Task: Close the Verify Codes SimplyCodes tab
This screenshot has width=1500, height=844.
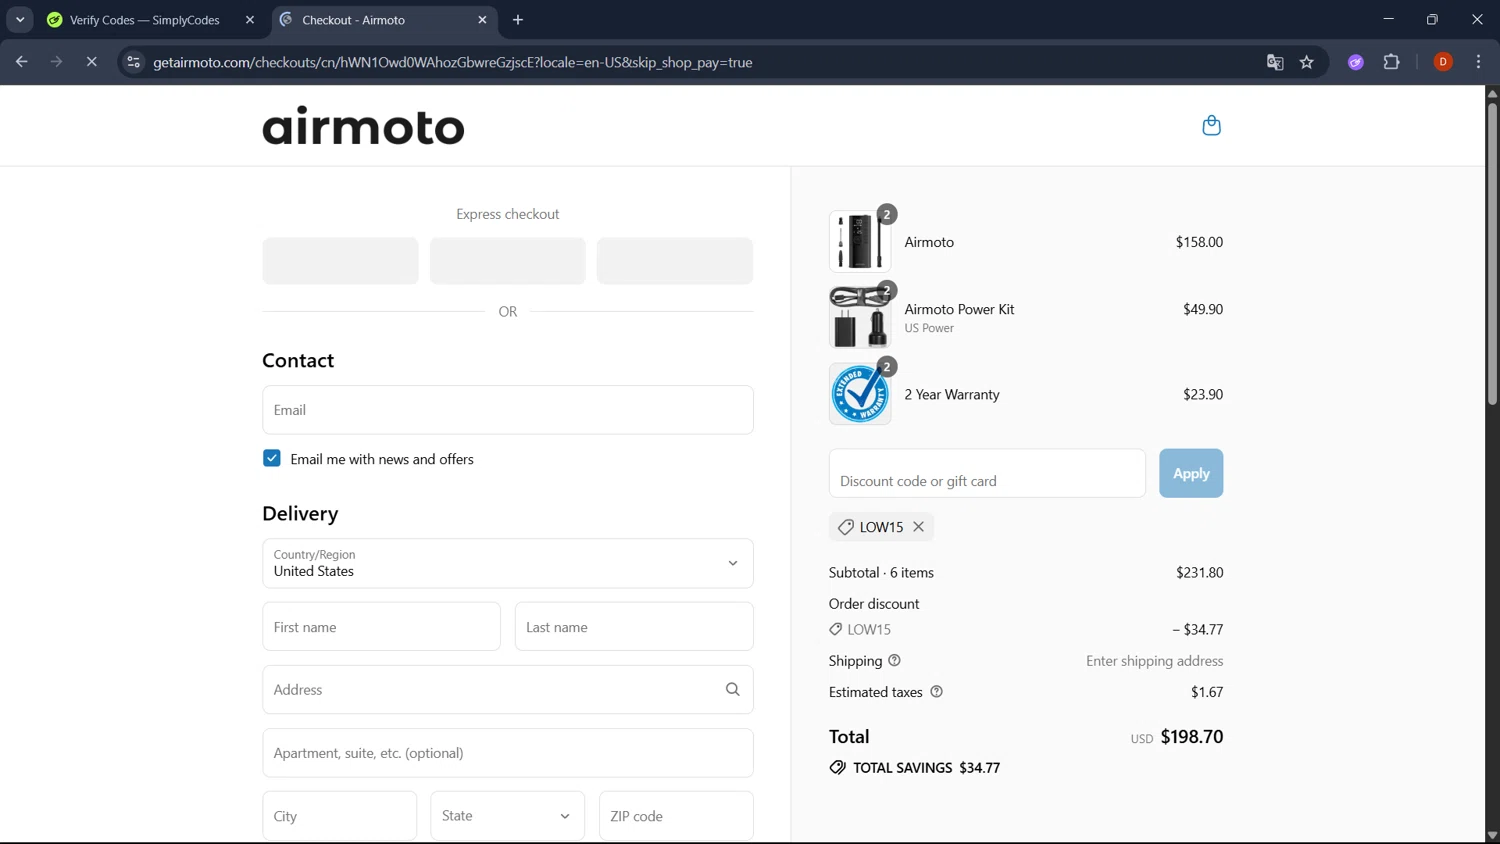Action: [250, 20]
